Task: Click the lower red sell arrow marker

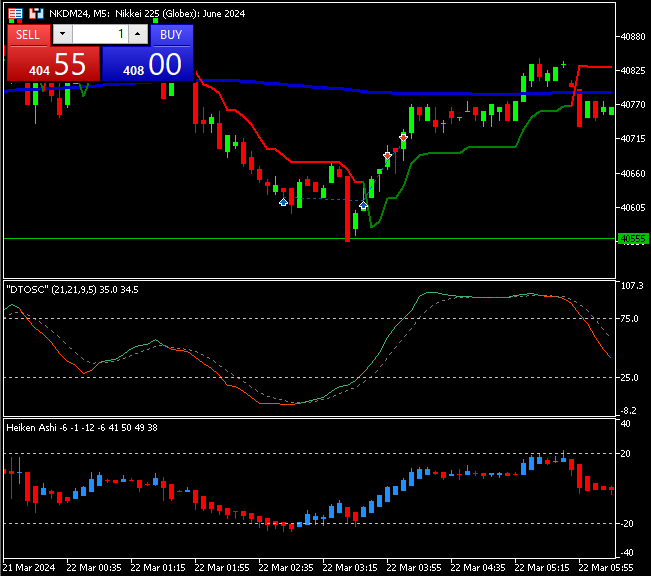Action: coord(387,156)
